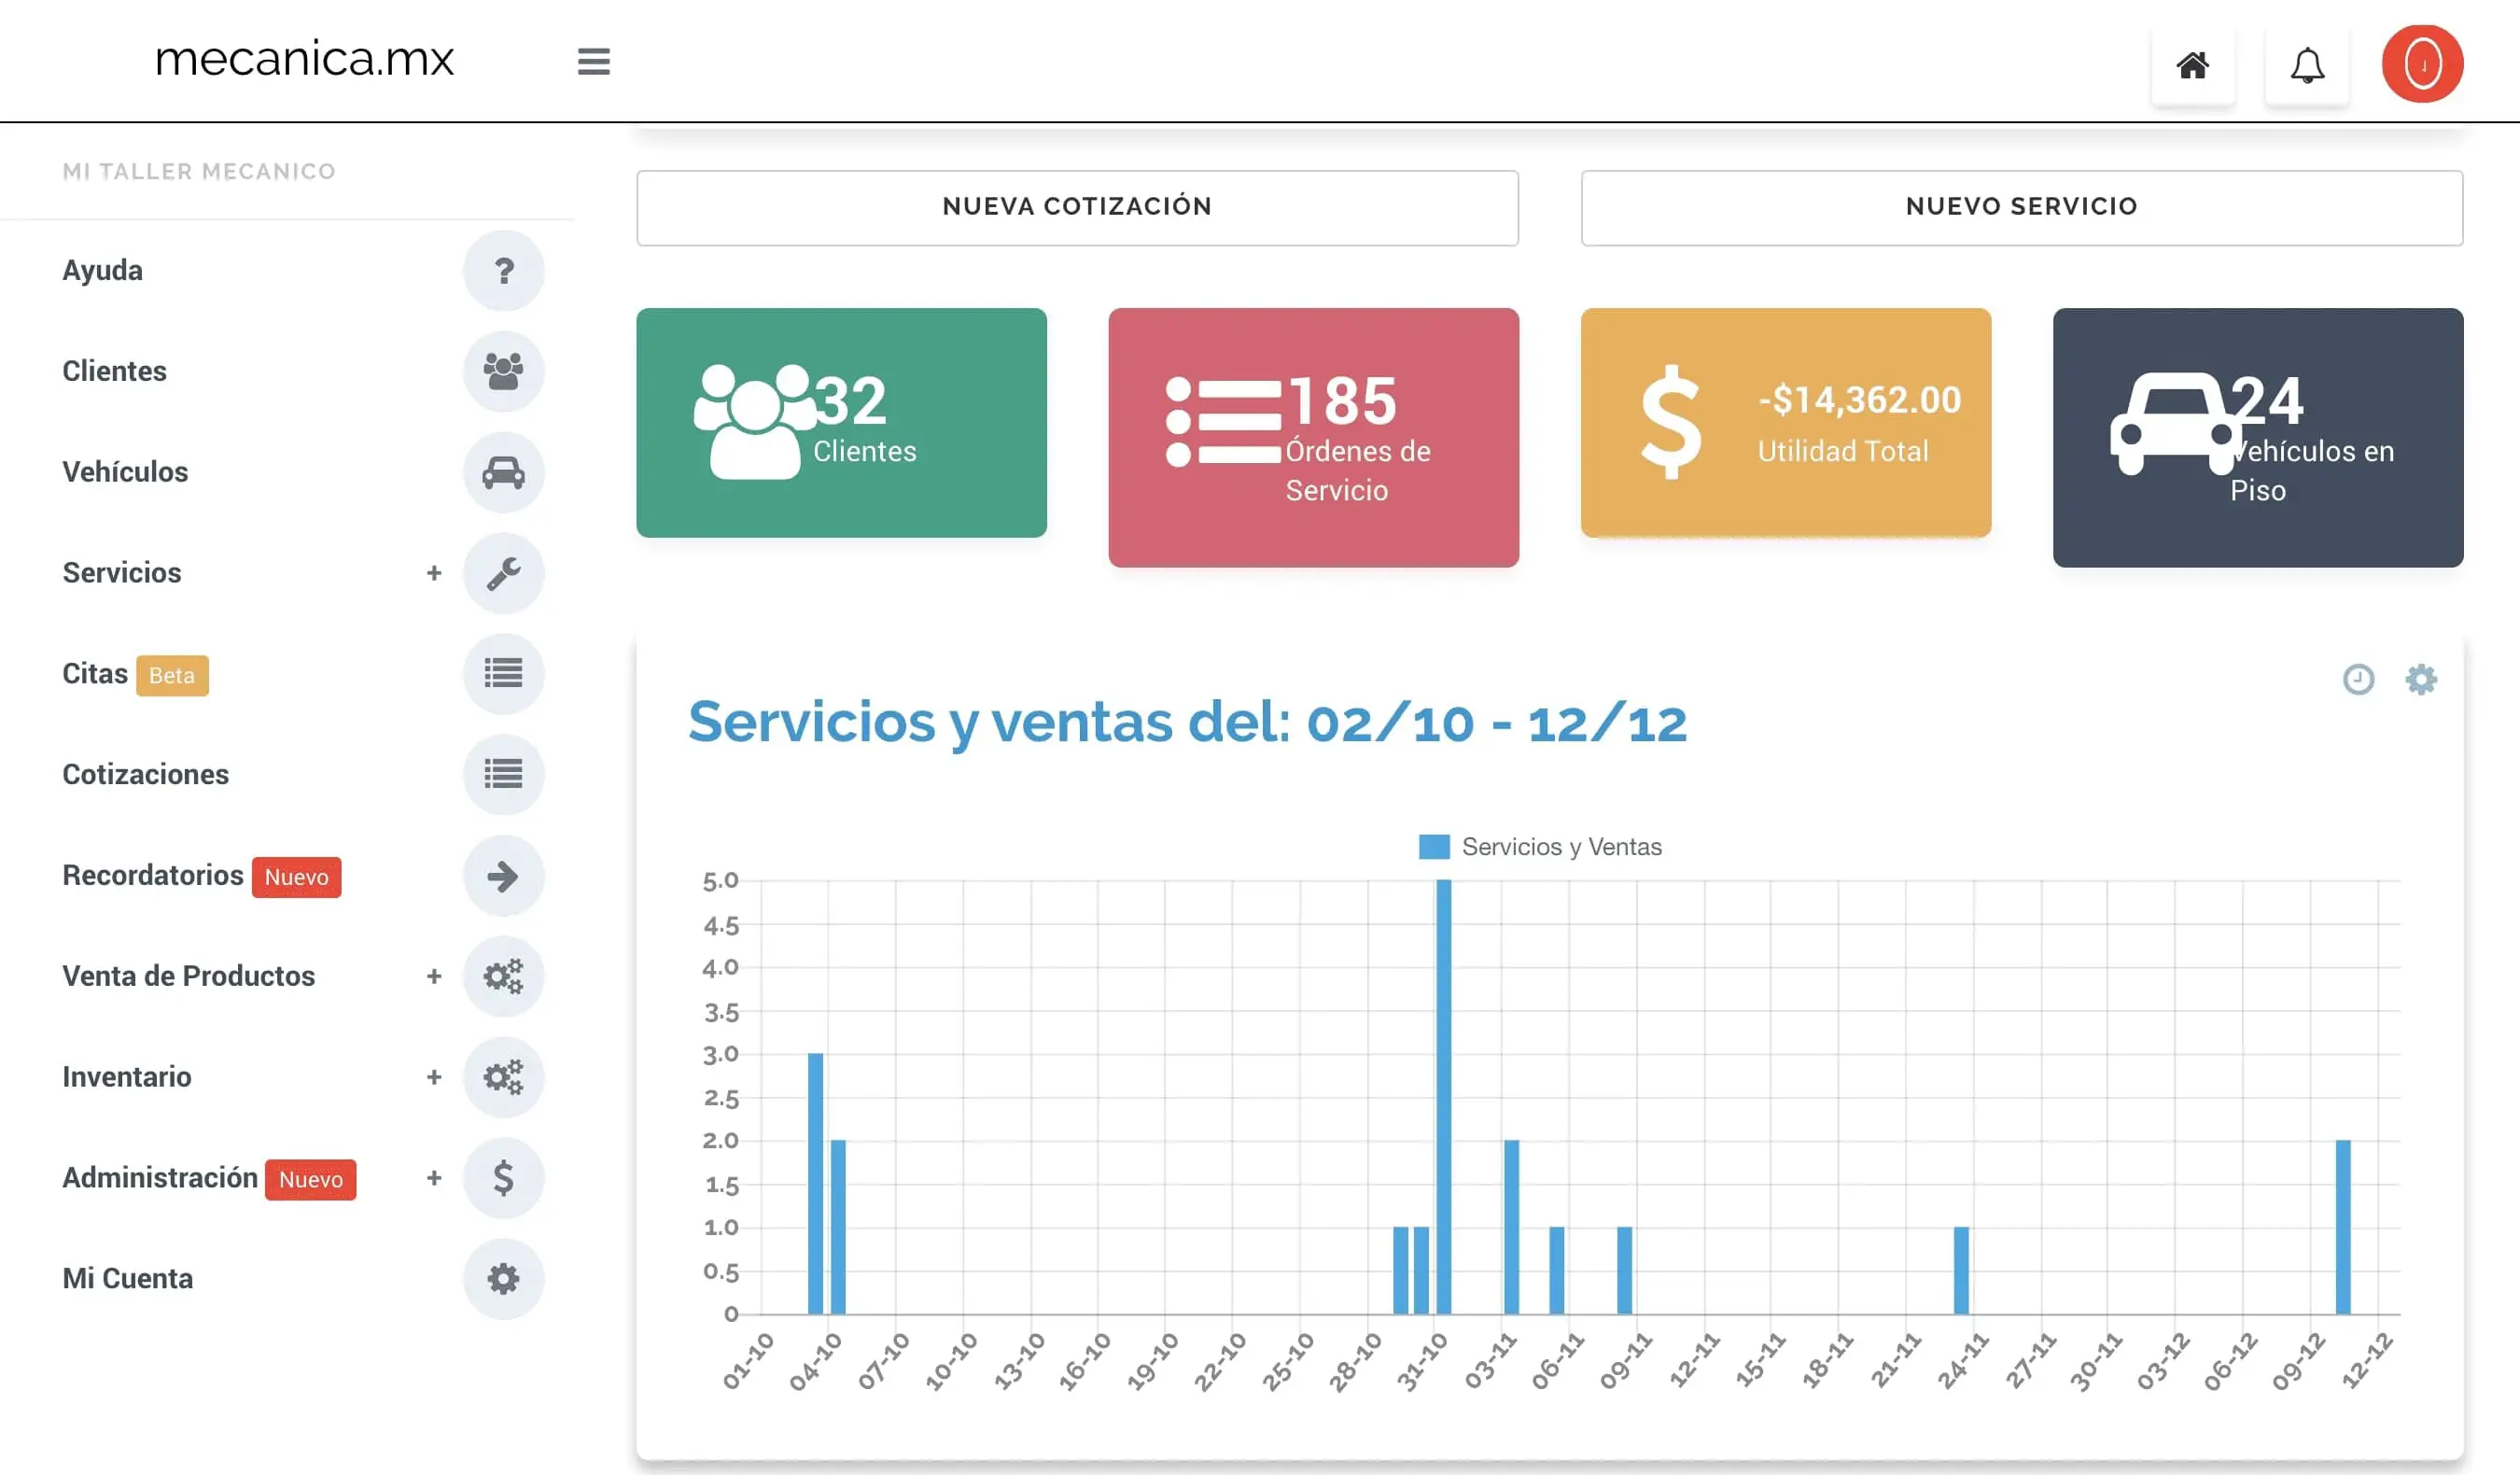2520x1475 pixels.
Task: Open the chart settings gear icon
Action: click(2421, 679)
